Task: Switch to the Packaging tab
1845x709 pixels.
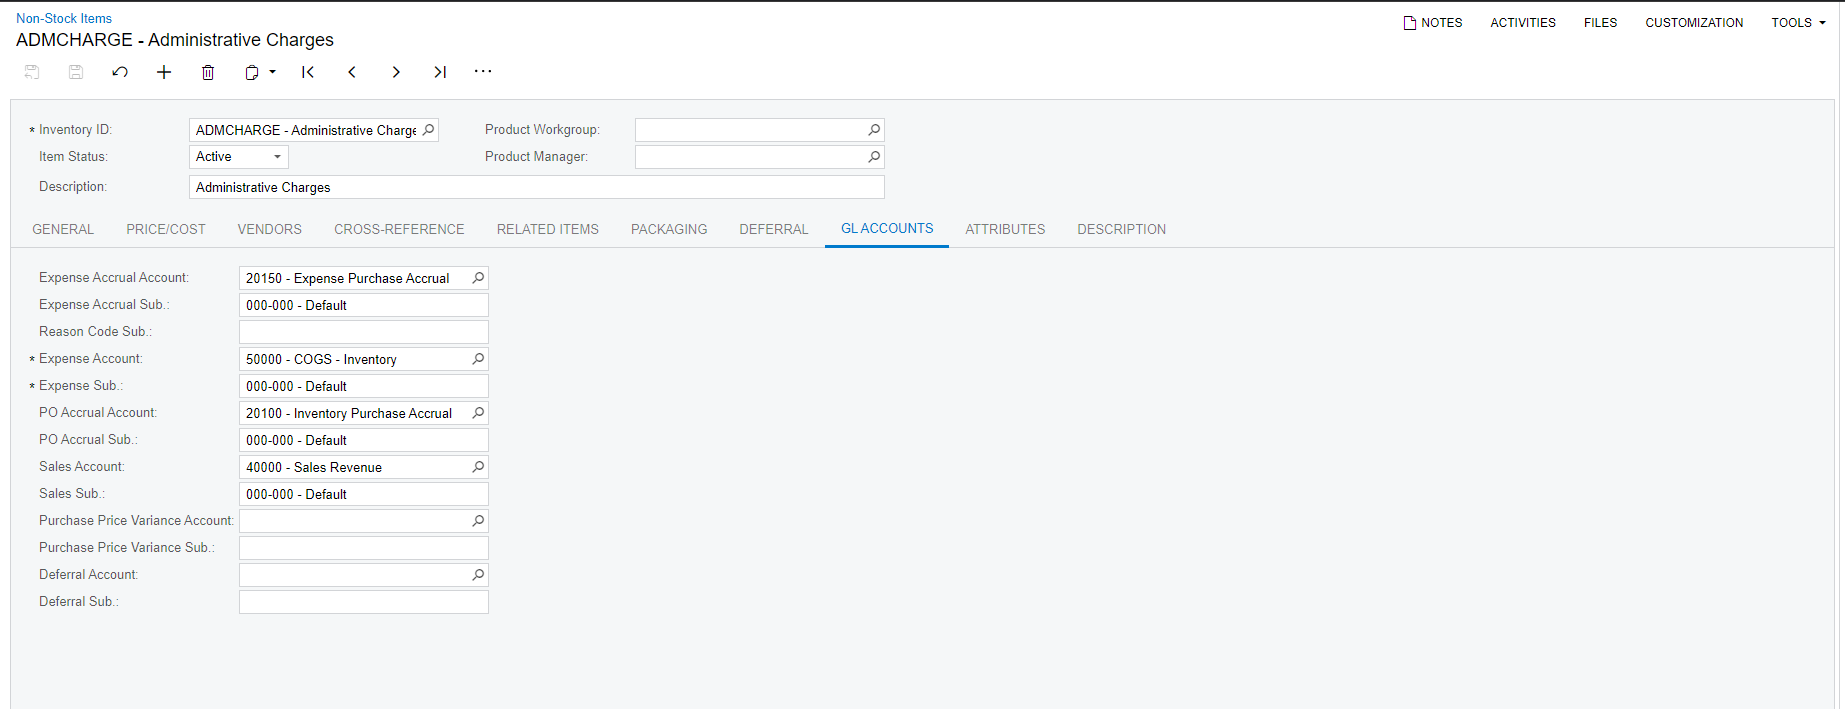Action: tap(669, 229)
